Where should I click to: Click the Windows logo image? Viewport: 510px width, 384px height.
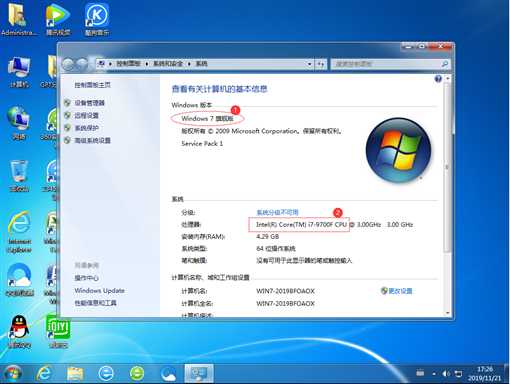(x=398, y=150)
